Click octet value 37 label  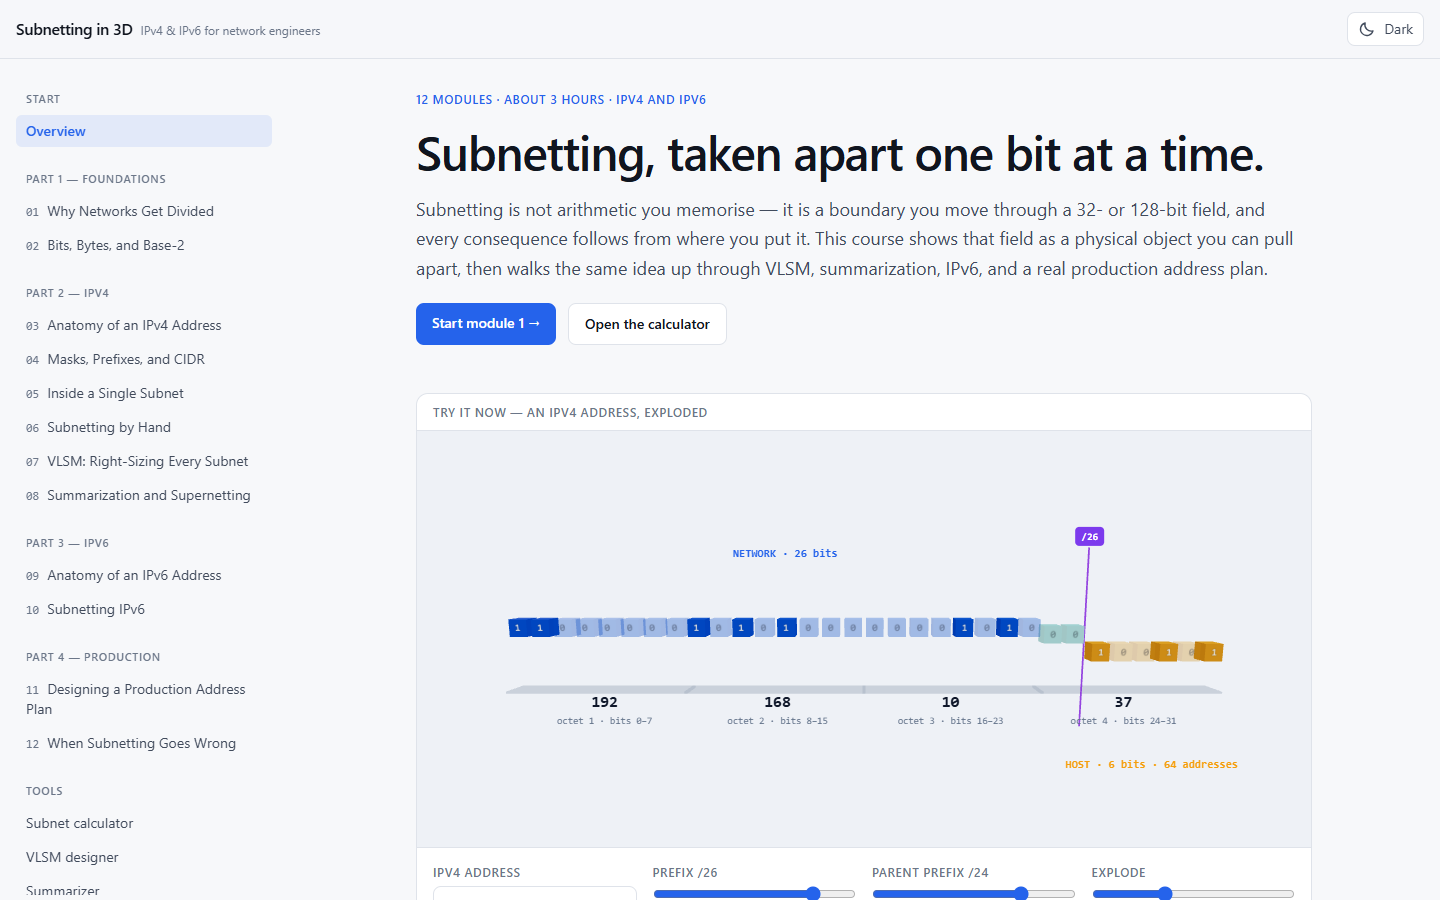1123,702
